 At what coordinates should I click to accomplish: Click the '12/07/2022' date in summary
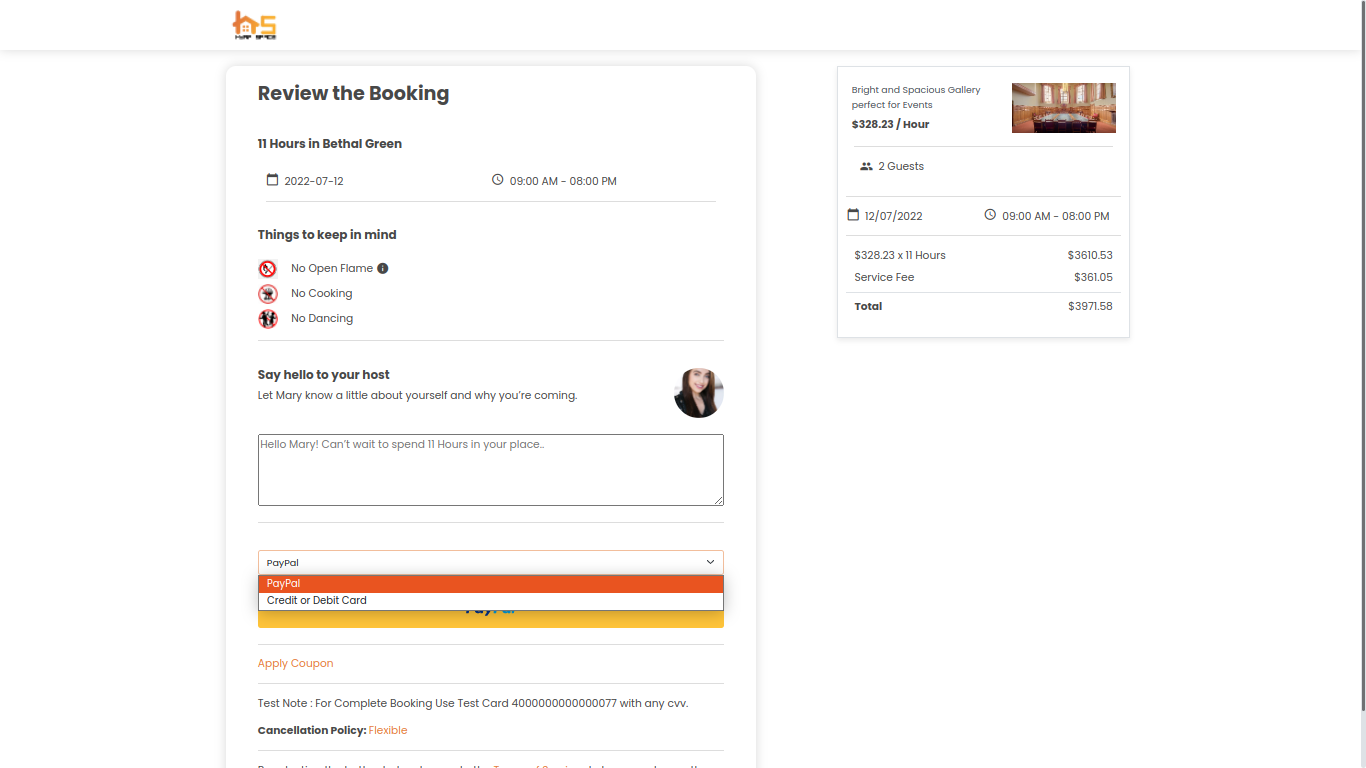click(x=894, y=216)
